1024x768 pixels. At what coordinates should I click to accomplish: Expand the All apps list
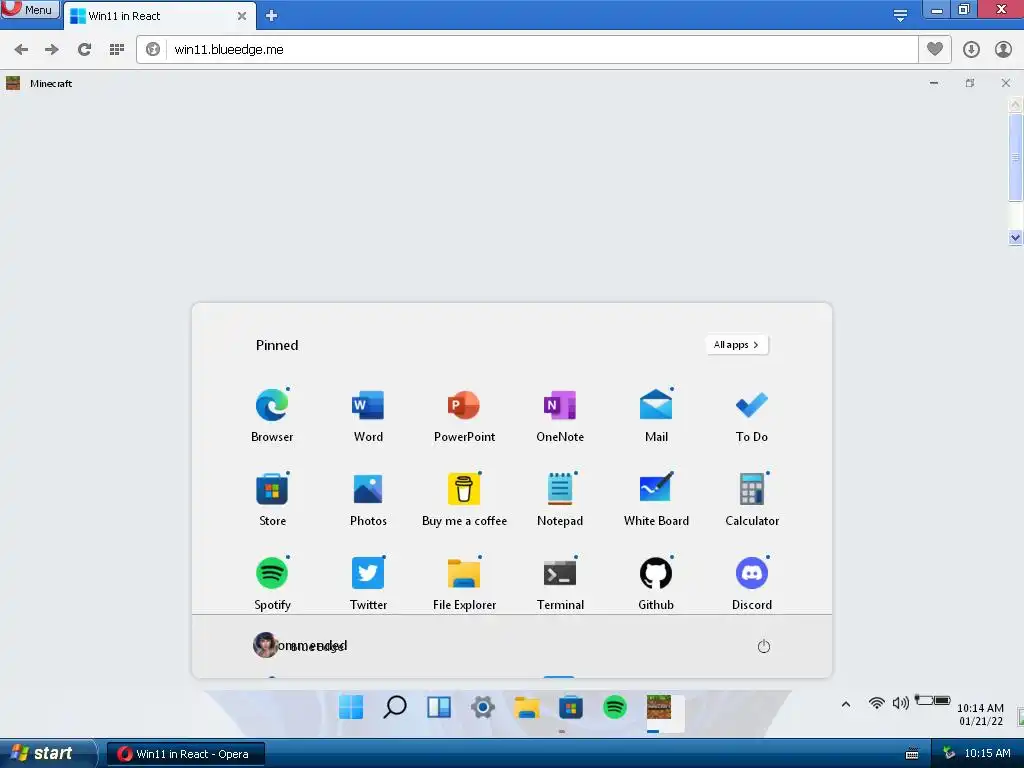click(737, 345)
